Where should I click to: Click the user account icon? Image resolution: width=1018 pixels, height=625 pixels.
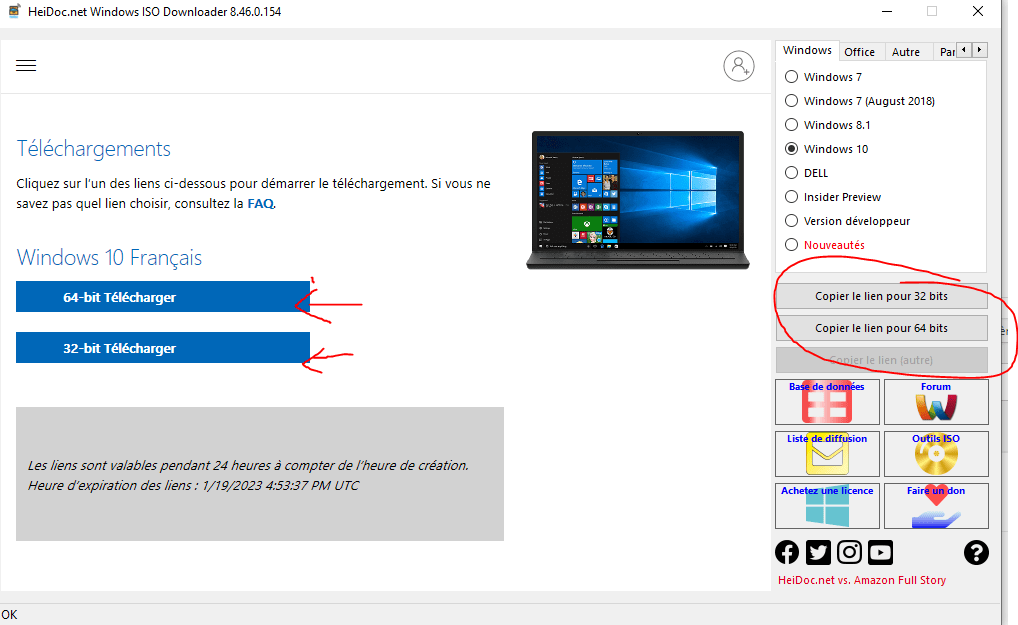pyautogui.click(x=739, y=66)
